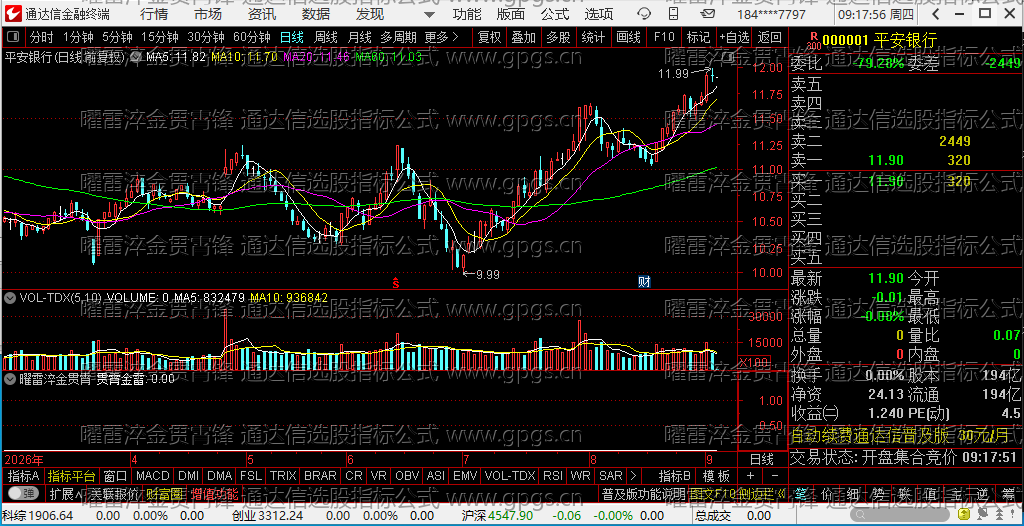Collapse the VOL-TDX indicator panel chevron
This screenshot has width=1024, height=526.
10,298
